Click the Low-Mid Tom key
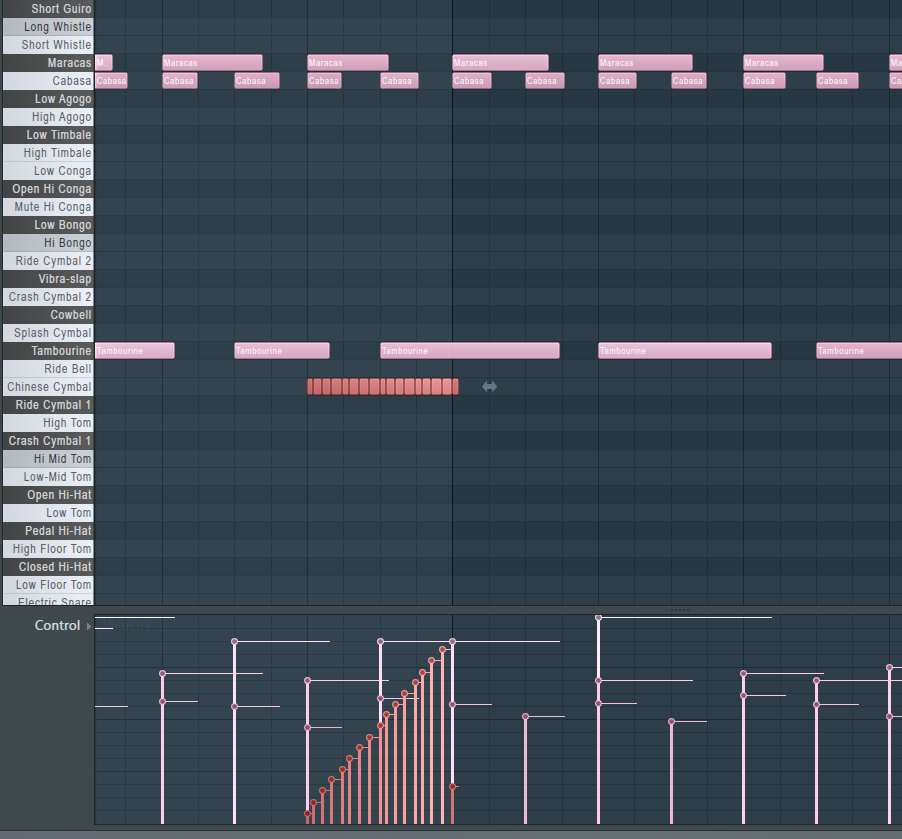Image resolution: width=902 pixels, height=839 pixels. [48, 476]
